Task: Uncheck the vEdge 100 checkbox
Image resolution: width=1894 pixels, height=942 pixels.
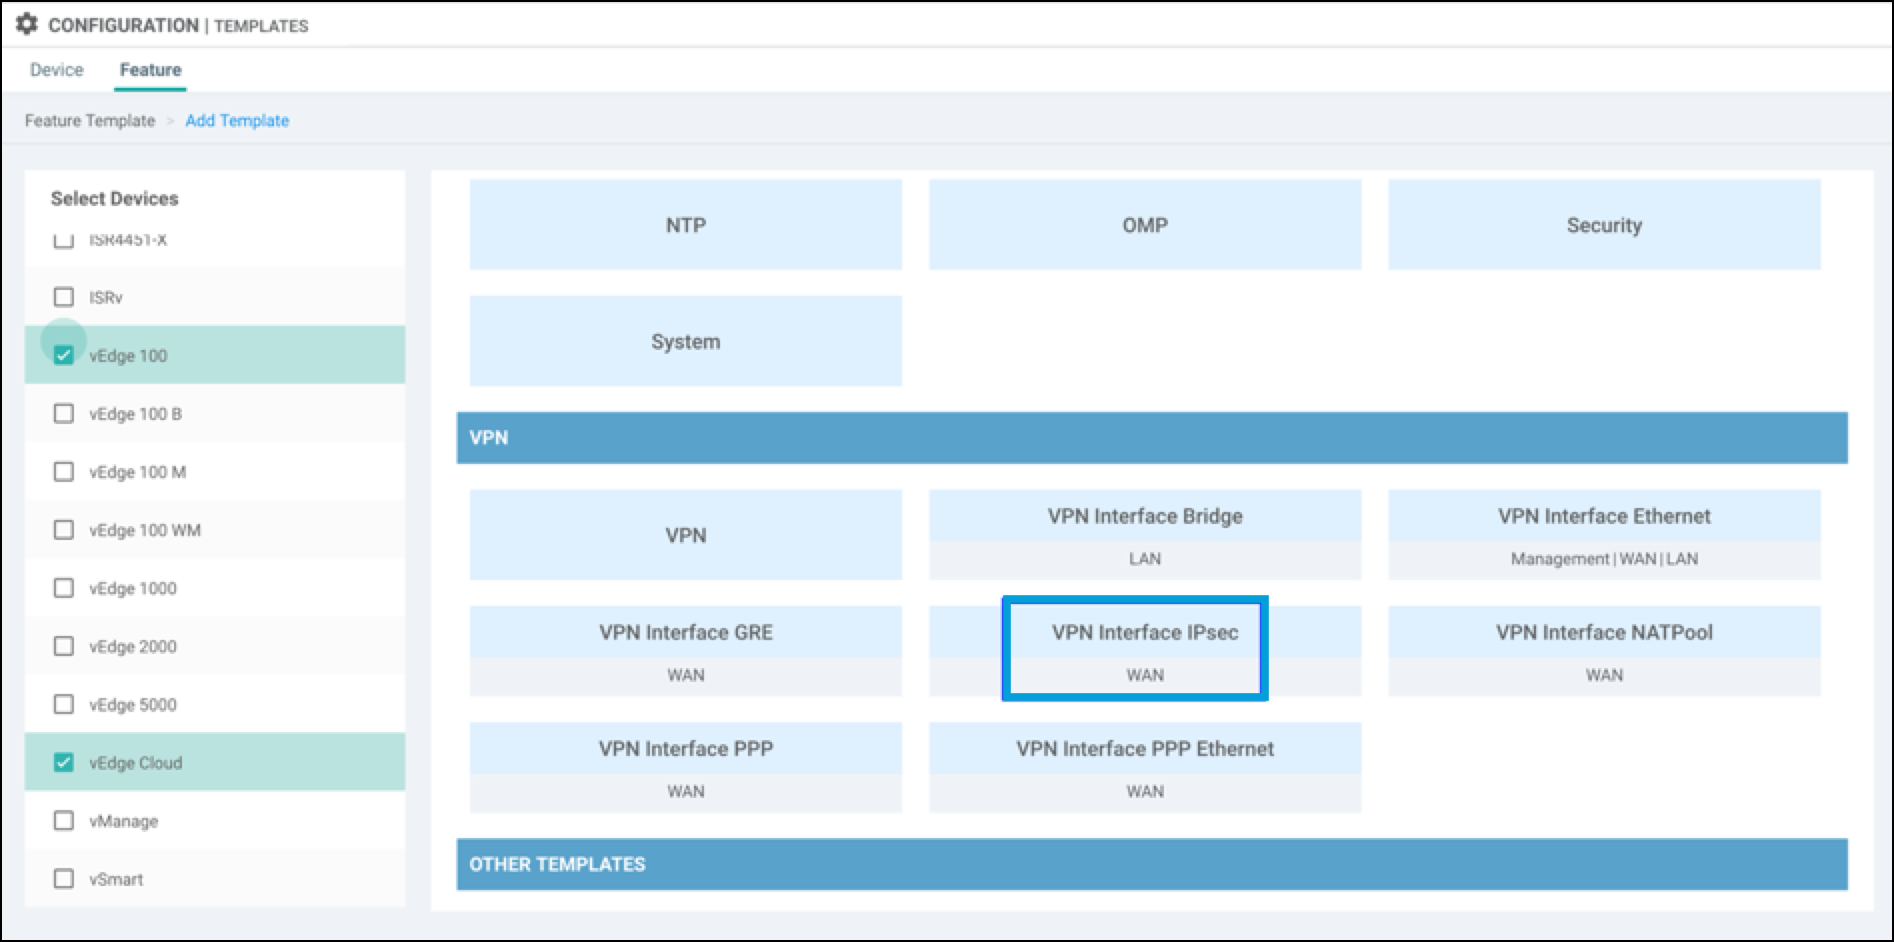Action: [x=64, y=355]
